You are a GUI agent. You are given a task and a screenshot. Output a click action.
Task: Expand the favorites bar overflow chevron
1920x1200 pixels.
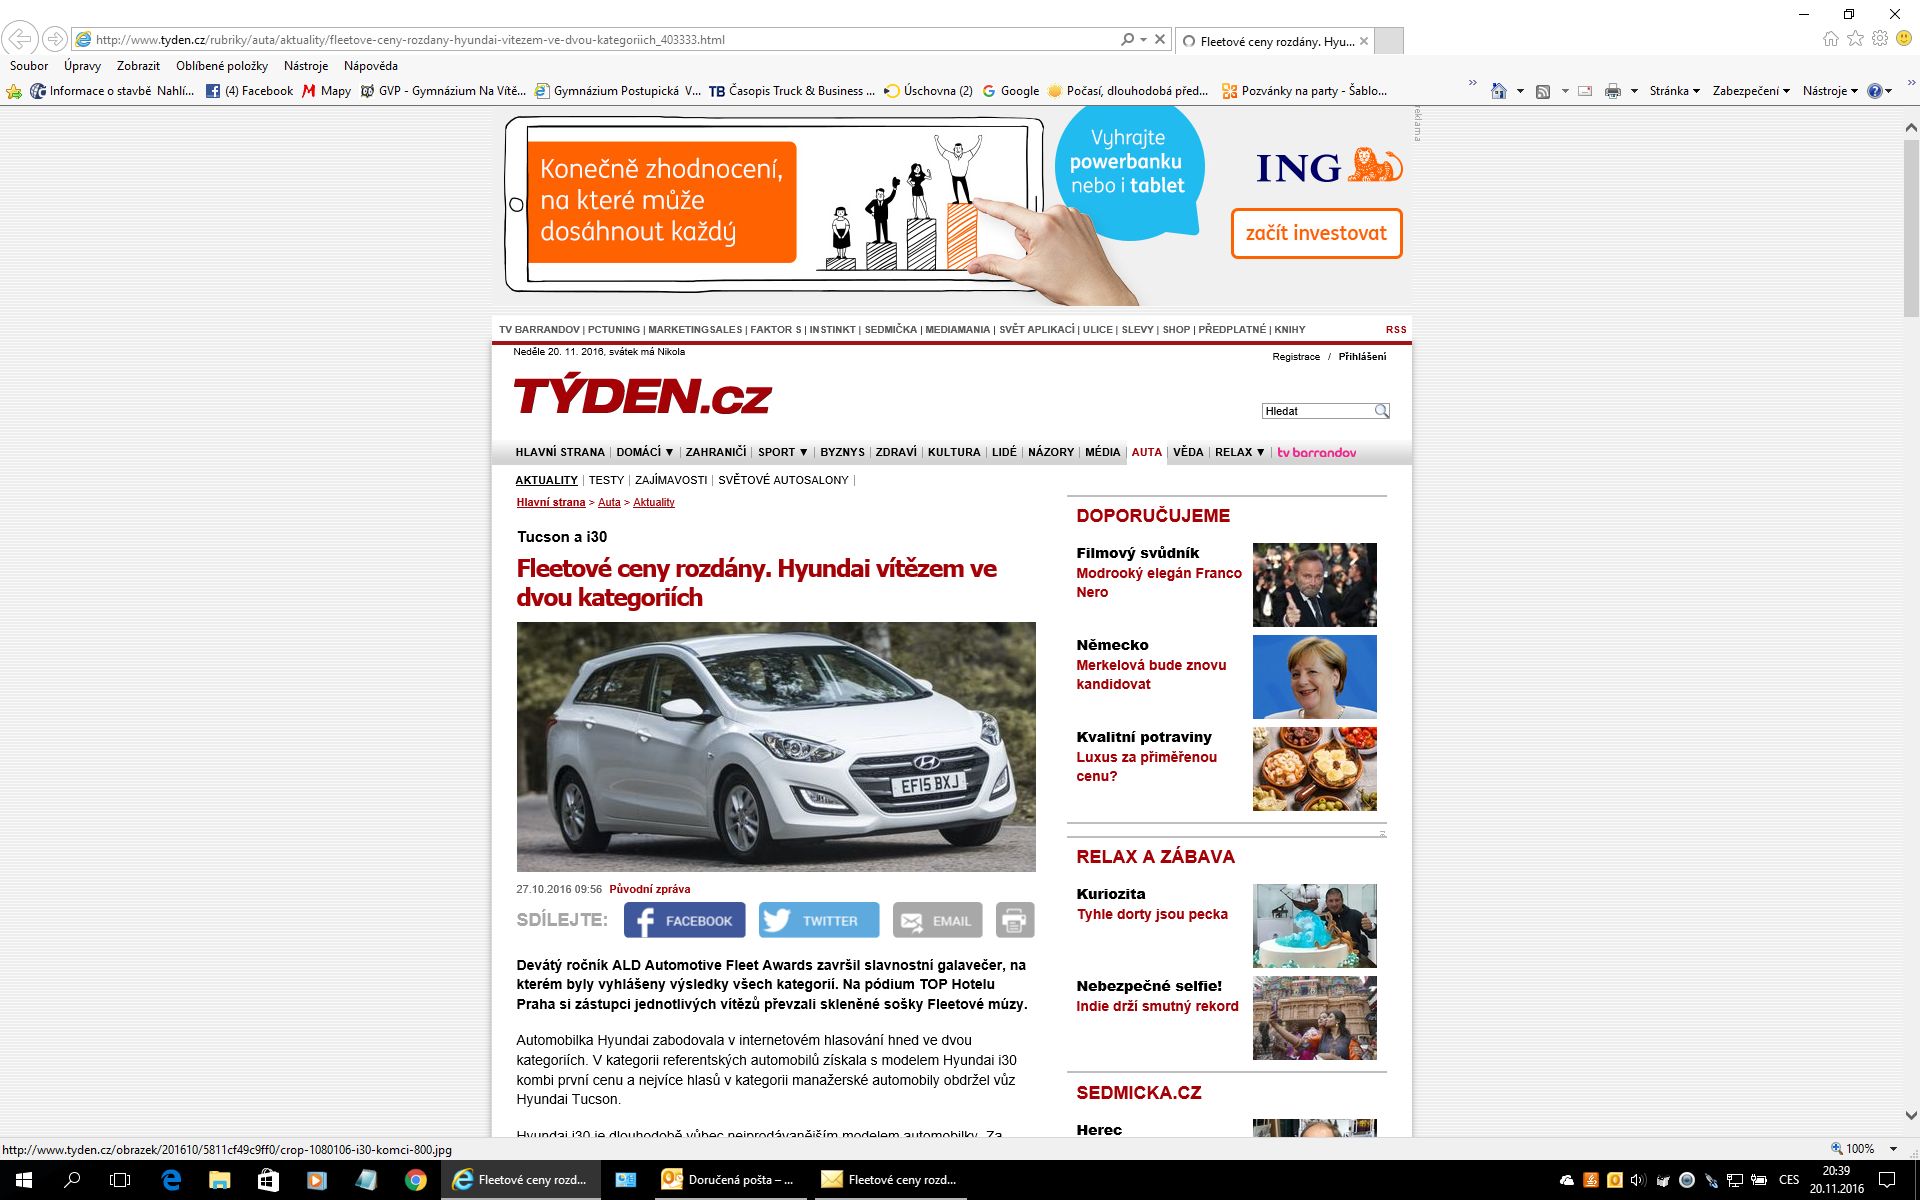click(x=1472, y=84)
